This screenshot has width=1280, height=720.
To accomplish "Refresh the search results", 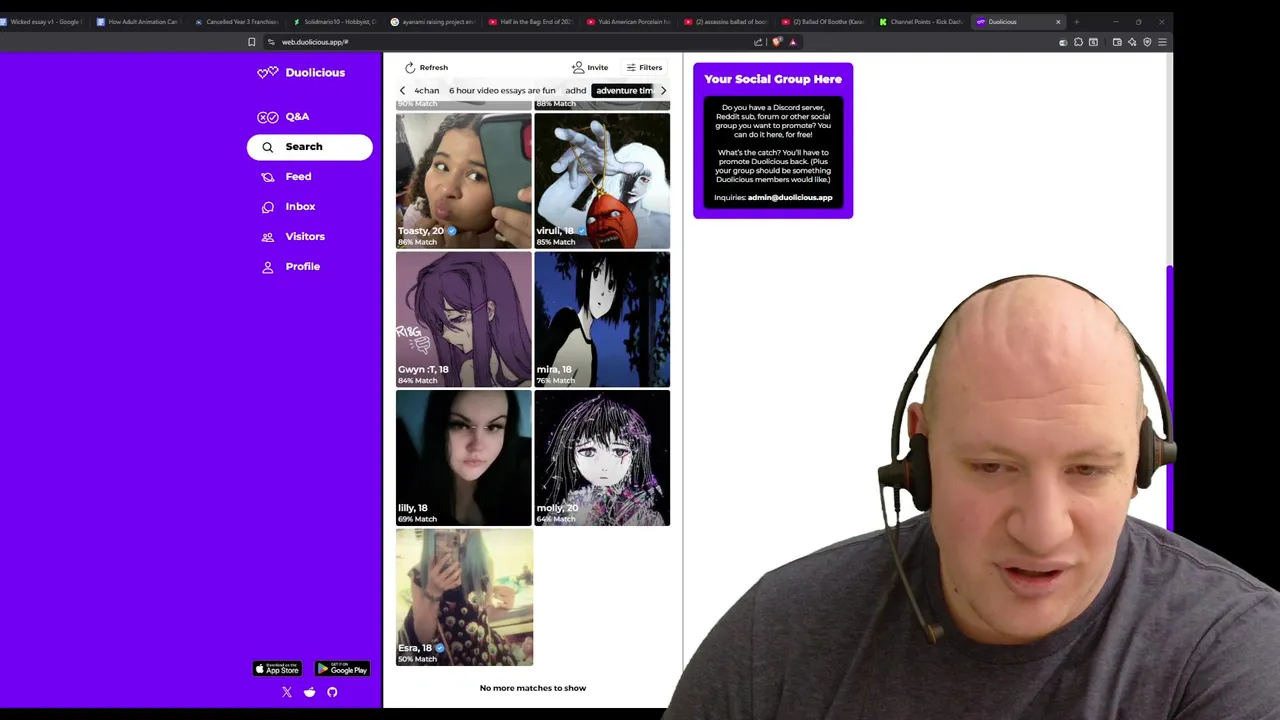I will (426, 67).
